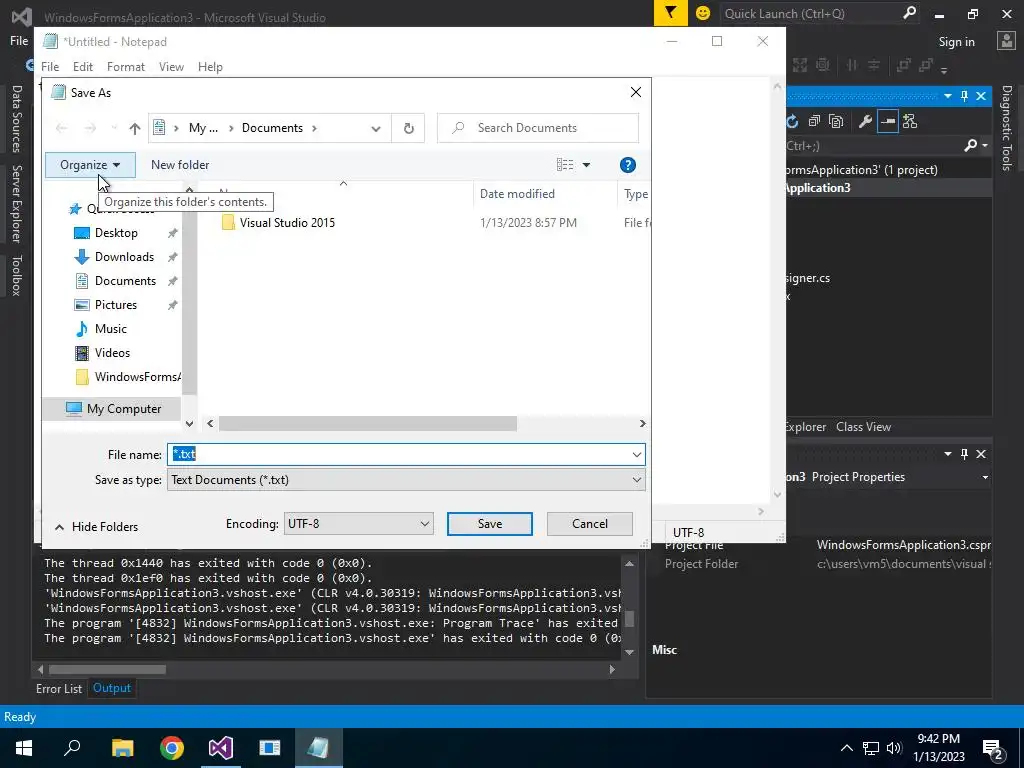Image resolution: width=1024 pixels, height=768 pixels.
Task: Click the Visual Studio account picture icon
Action: point(1006,41)
